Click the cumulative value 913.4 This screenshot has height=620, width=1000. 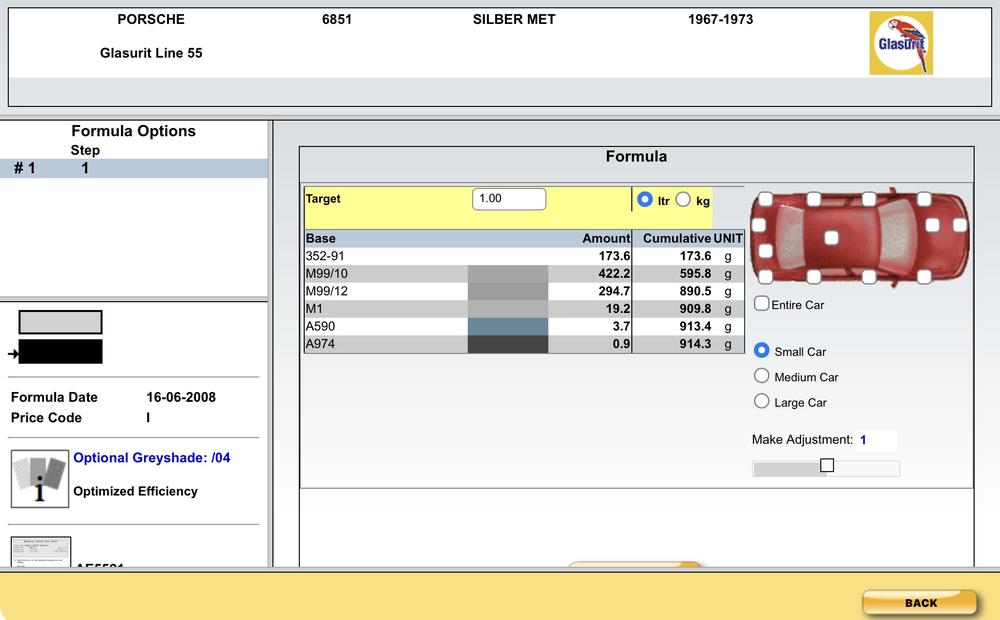695,327
